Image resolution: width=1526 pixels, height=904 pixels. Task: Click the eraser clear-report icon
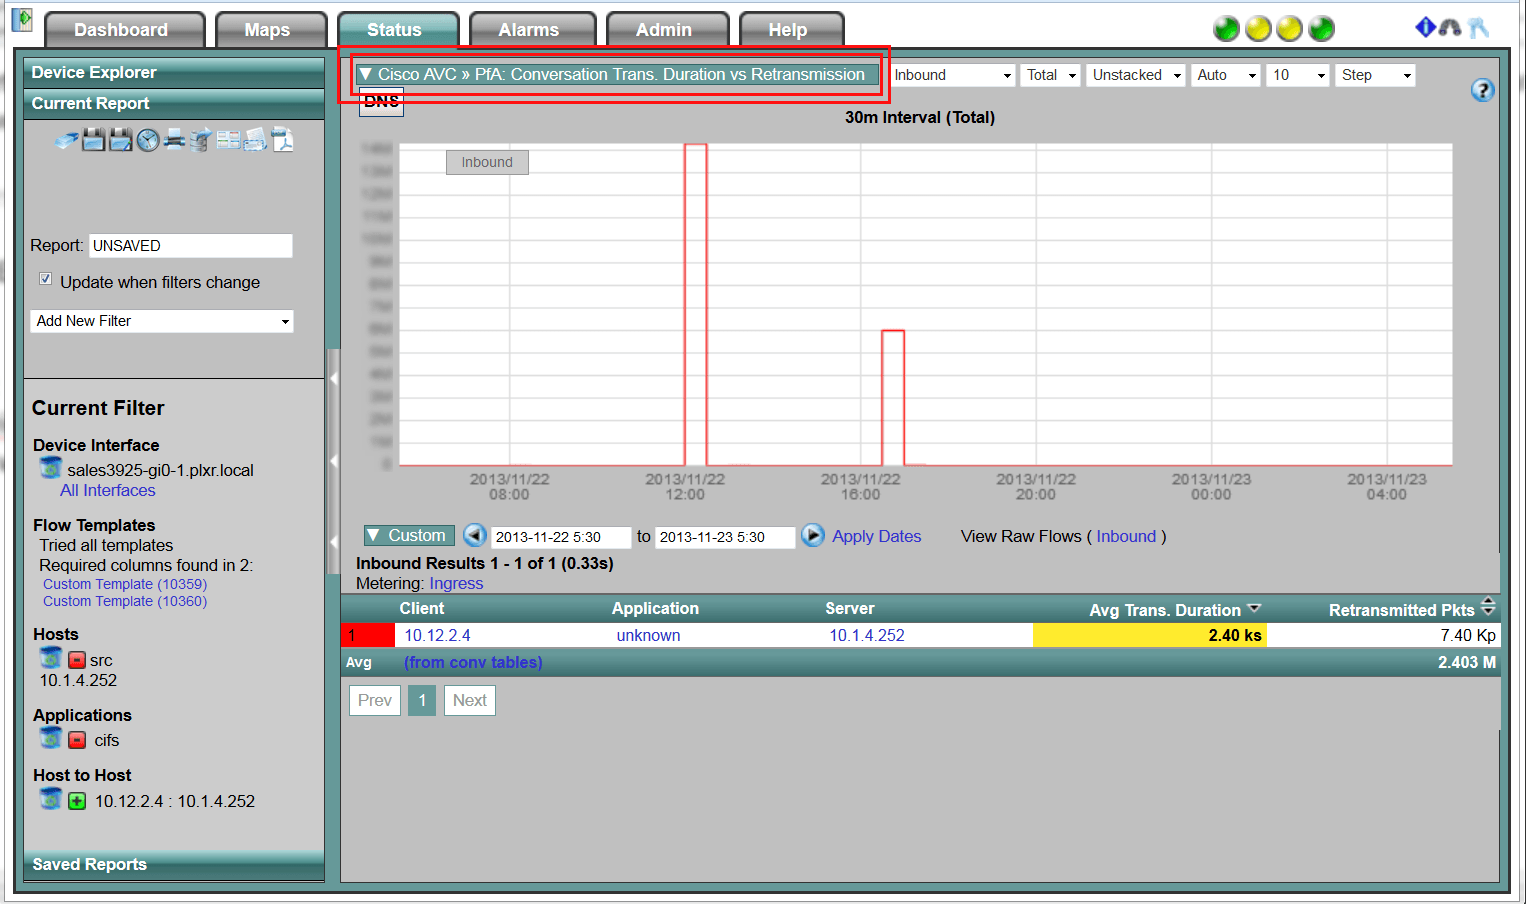click(66, 141)
